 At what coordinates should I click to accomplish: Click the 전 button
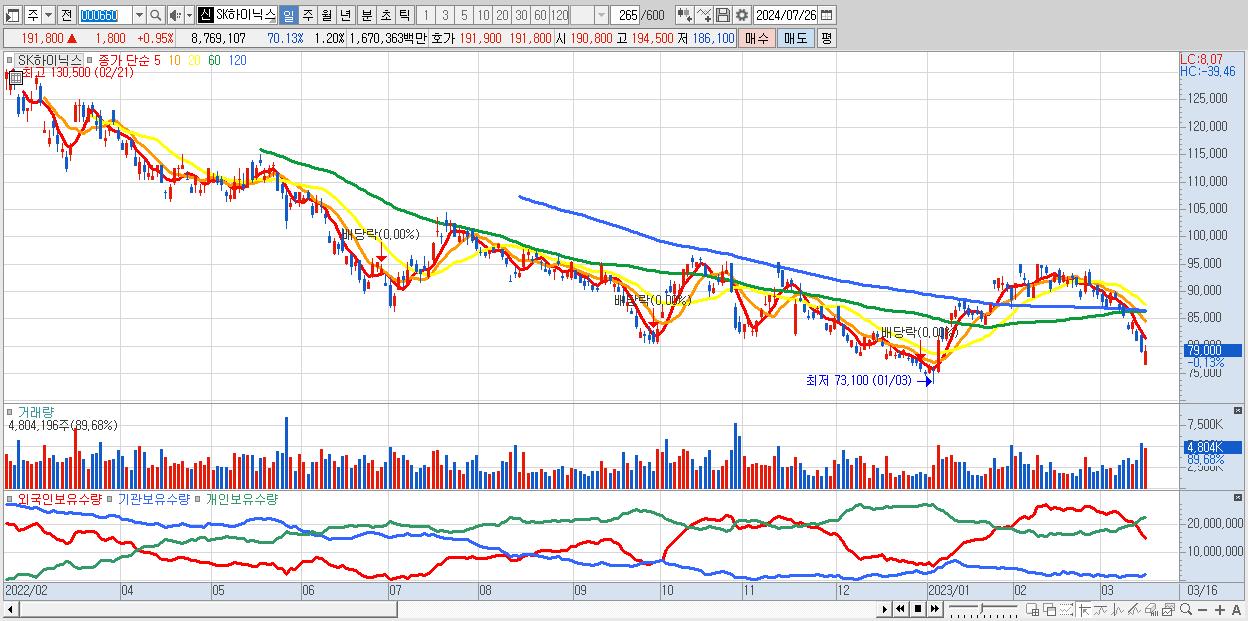66,15
